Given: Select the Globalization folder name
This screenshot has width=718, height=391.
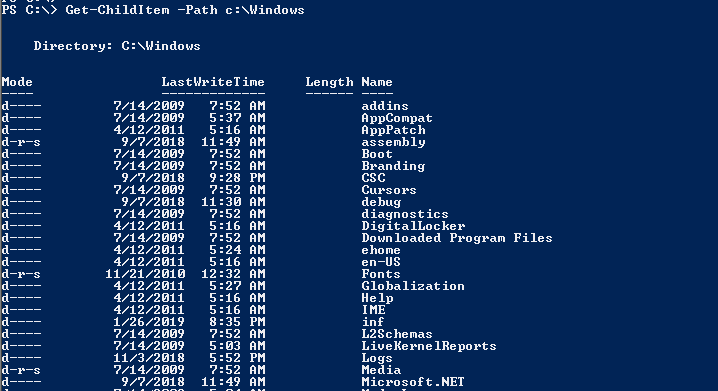Looking at the screenshot, I should point(413,286).
